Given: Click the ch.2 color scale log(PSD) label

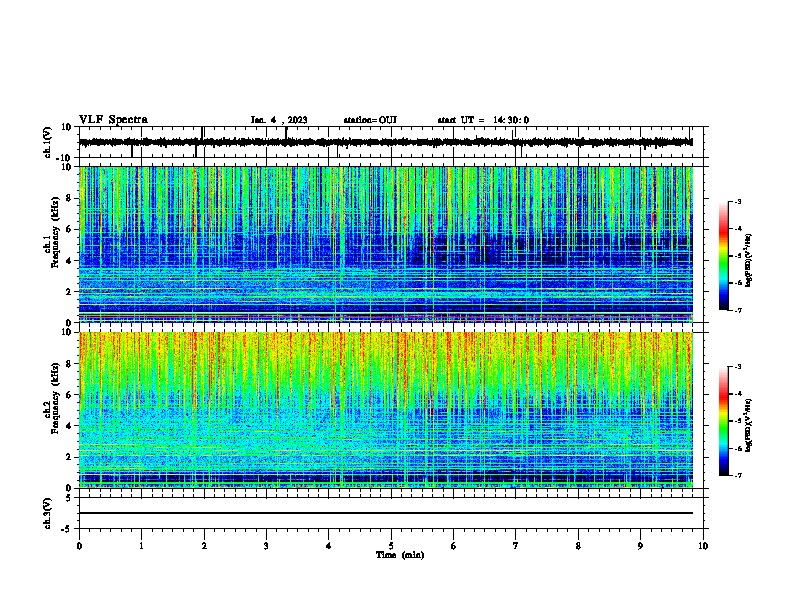Looking at the screenshot, I should (x=749, y=425).
